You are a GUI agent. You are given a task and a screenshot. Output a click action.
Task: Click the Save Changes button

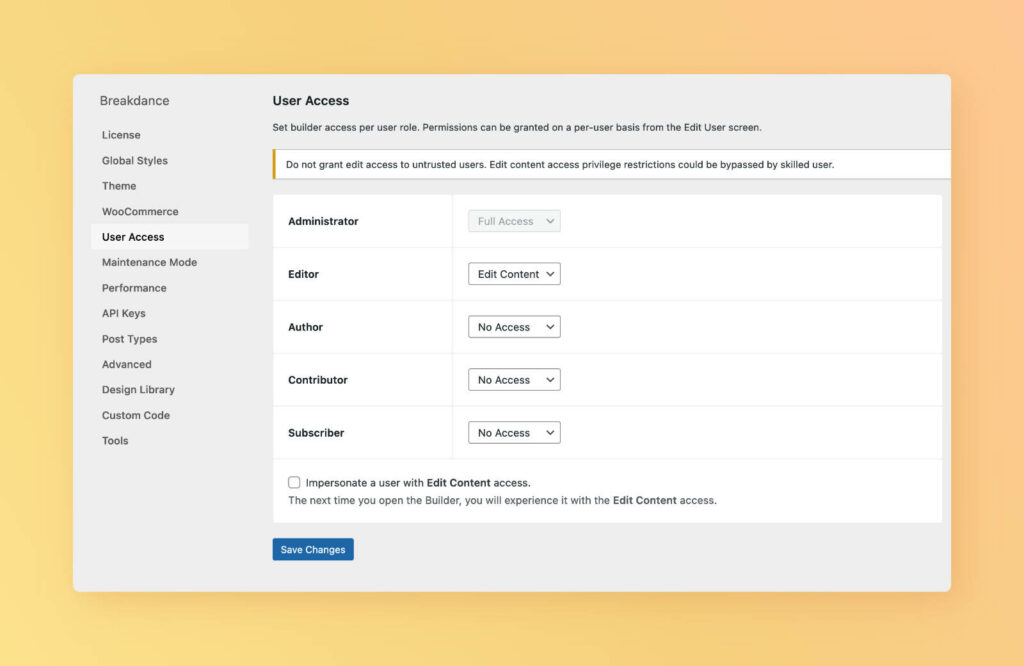point(312,549)
